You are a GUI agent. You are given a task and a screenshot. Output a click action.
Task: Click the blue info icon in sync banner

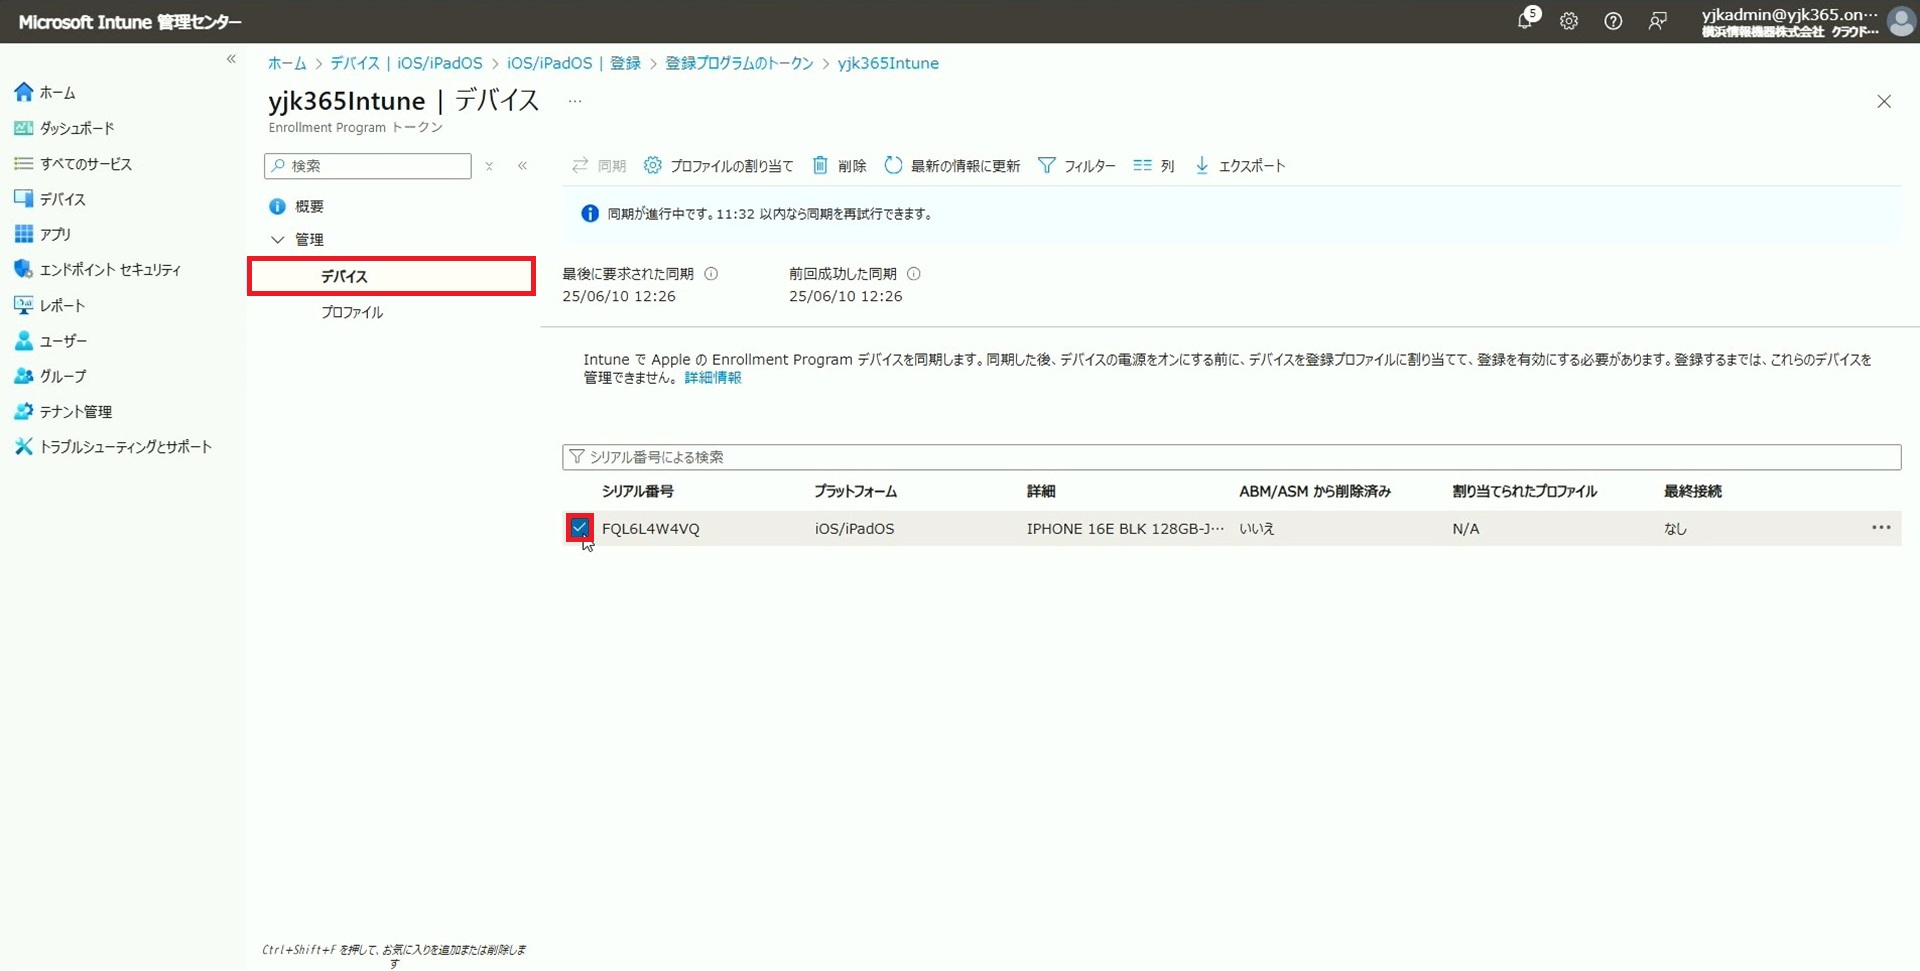(590, 214)
